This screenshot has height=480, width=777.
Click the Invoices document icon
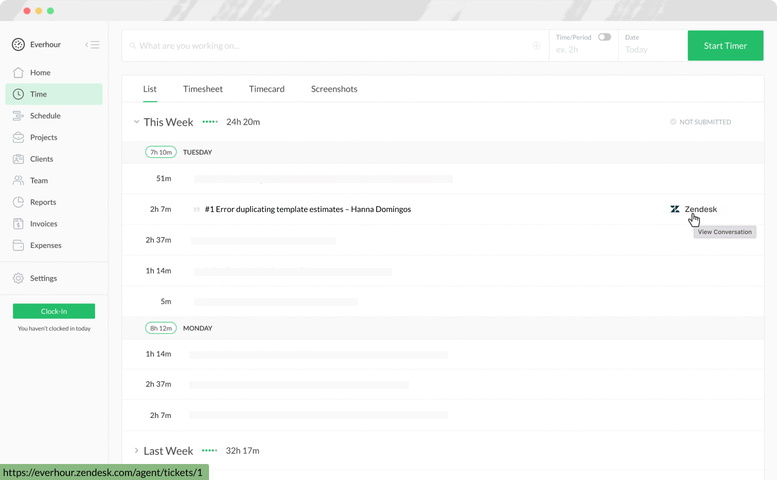pyautogui.click(x=18, y=224)
